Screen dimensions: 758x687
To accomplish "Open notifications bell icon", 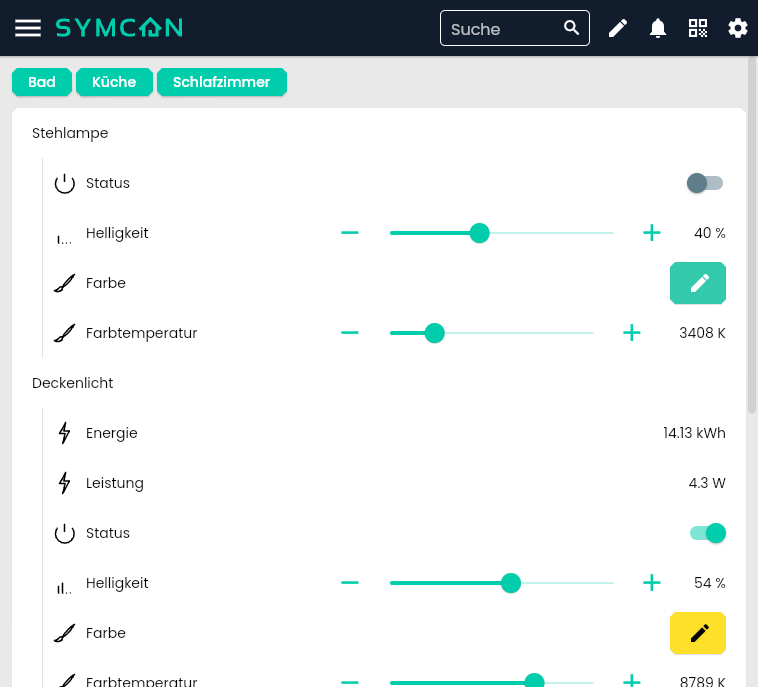I will pyautogui.click(x=658, y=28).
